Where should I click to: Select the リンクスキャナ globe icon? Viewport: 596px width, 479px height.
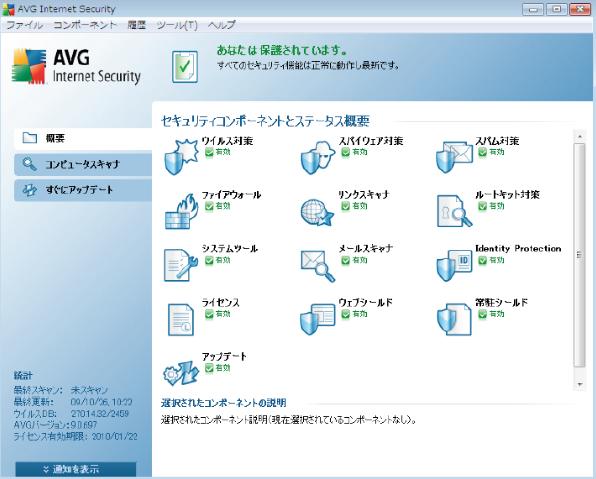pyautogui.click(x=318, y=212)
